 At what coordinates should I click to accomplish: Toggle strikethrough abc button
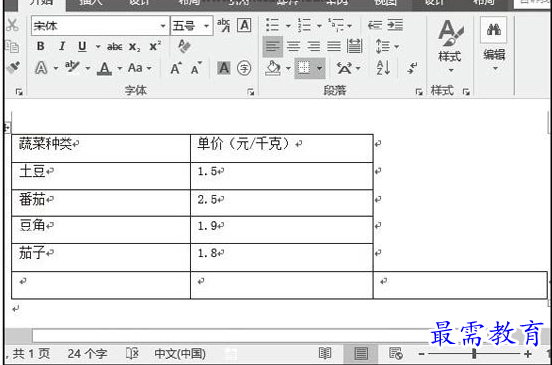pos(114,46)
